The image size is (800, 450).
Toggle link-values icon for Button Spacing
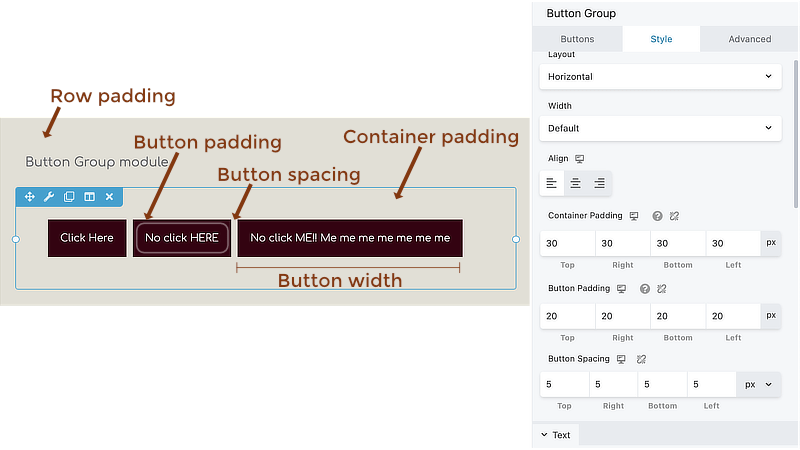click(641, 359)
